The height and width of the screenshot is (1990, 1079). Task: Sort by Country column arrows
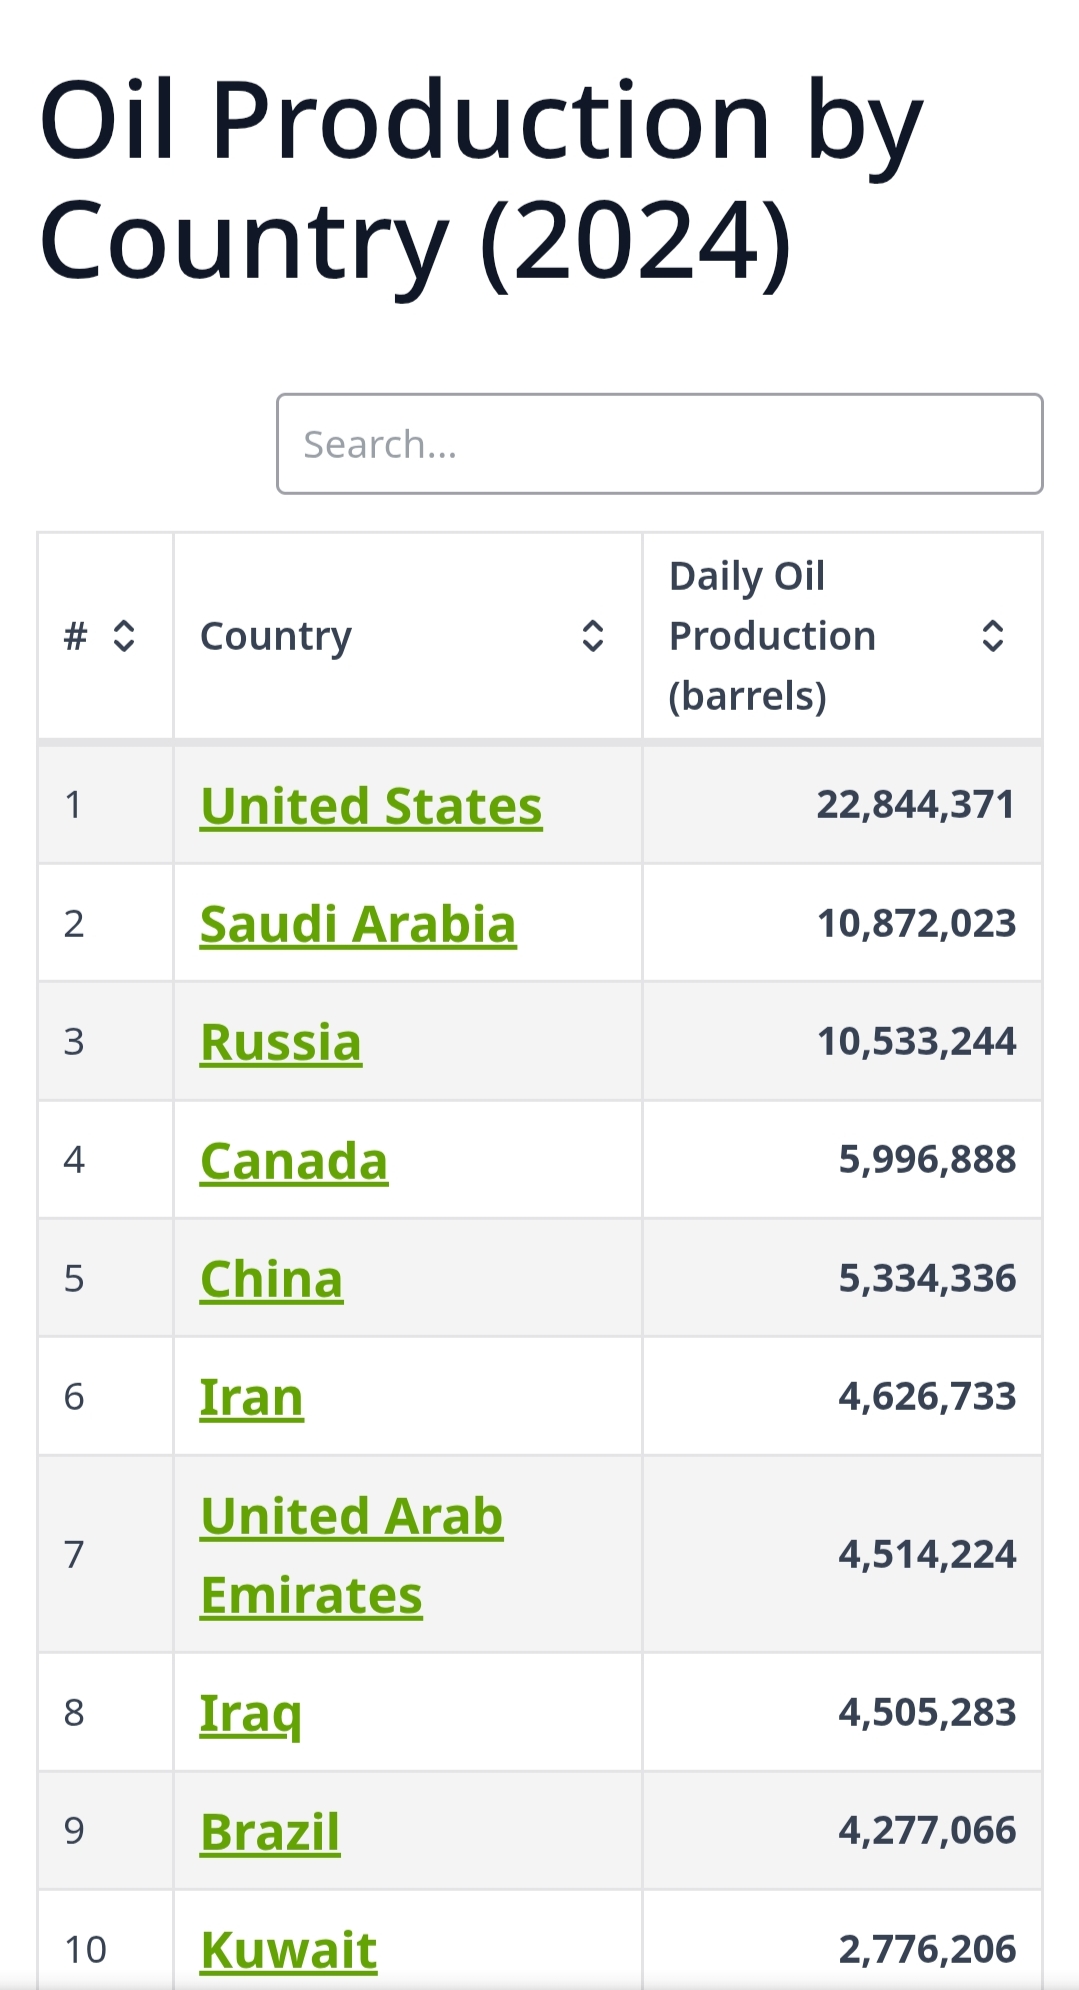[x=593, y=636]
